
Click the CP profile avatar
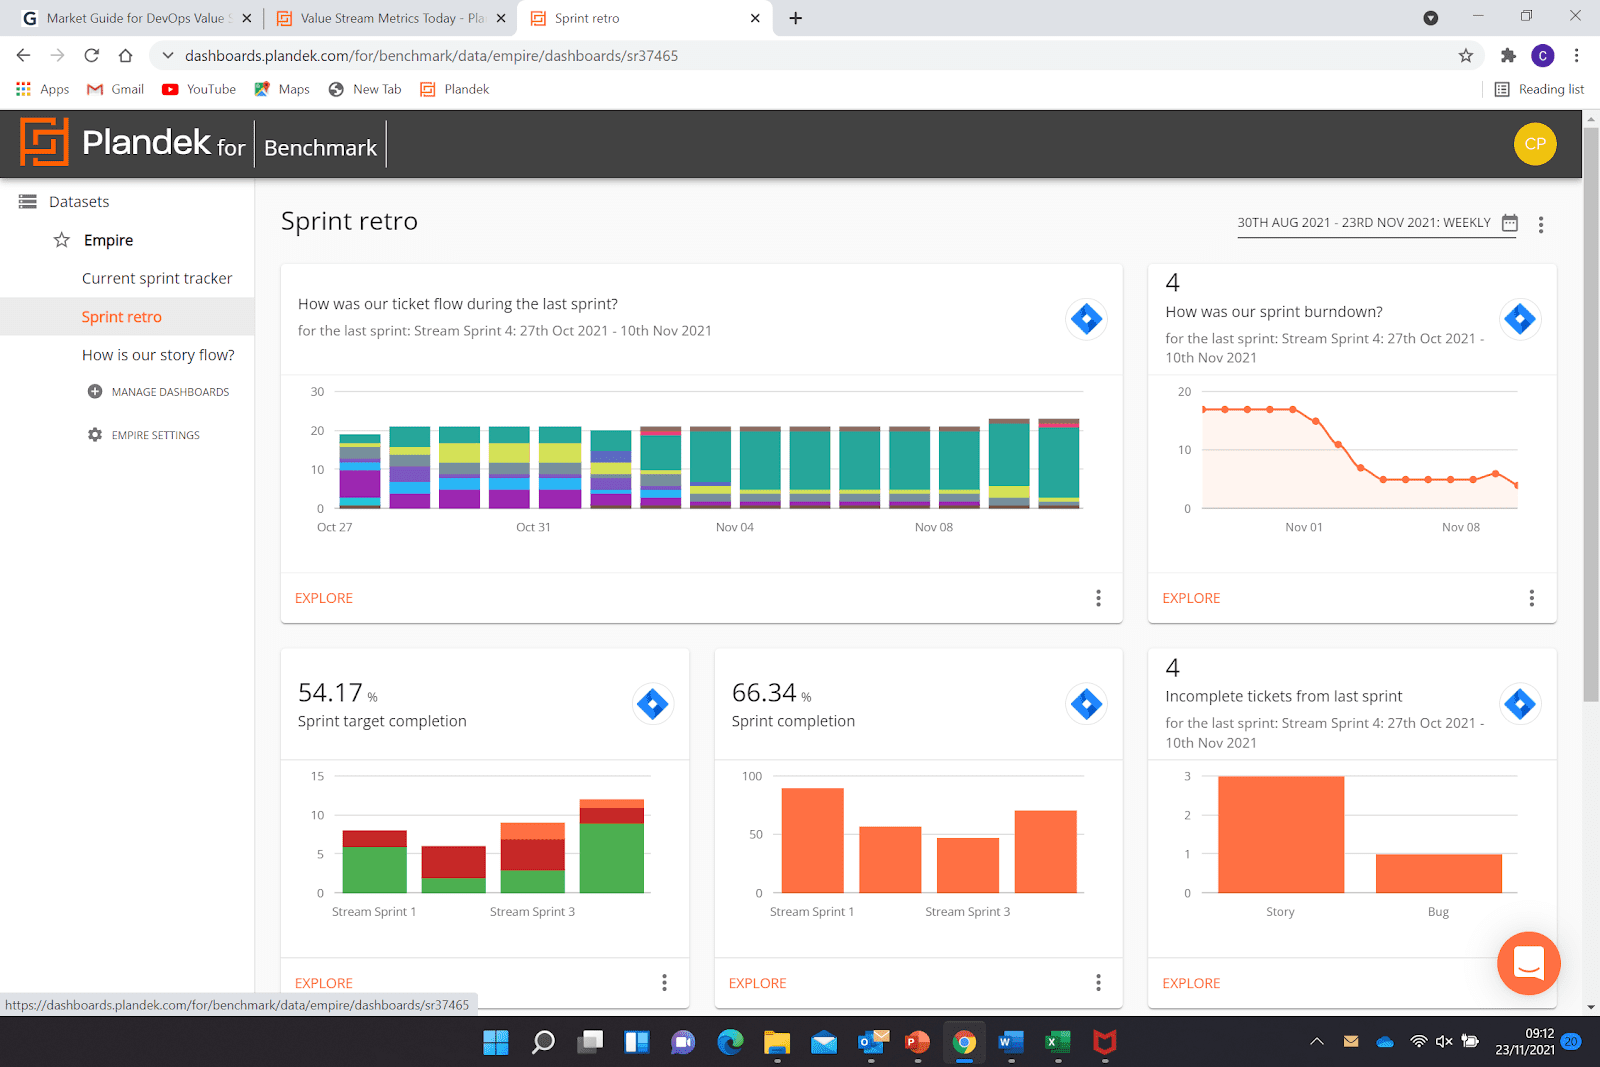pos(1535,144)
